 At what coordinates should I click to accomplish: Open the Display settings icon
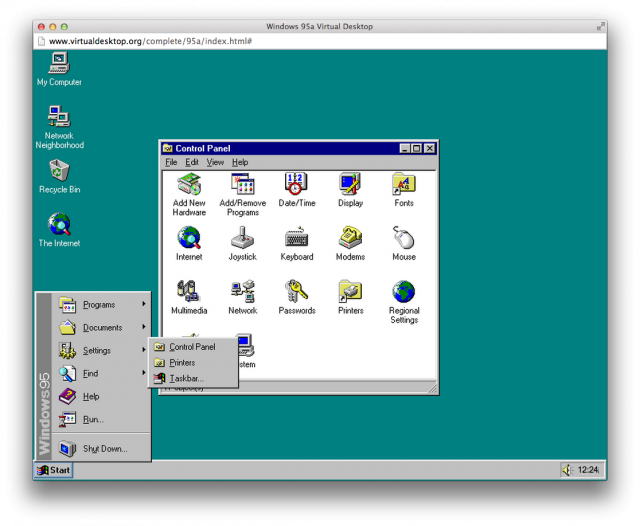click(x=350, y=185)
